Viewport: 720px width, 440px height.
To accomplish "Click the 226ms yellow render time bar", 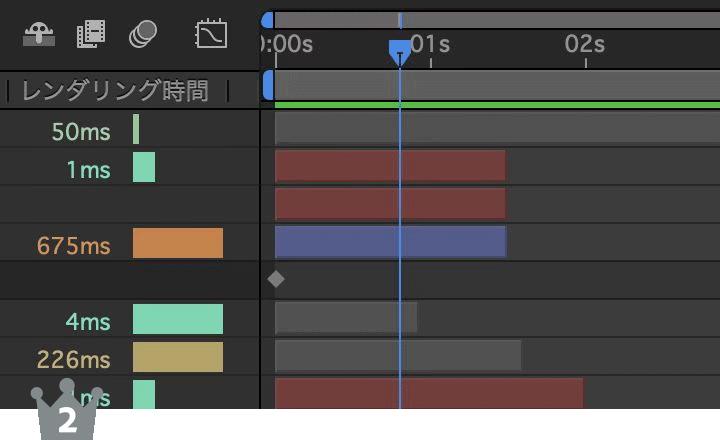I will point(178,357).
